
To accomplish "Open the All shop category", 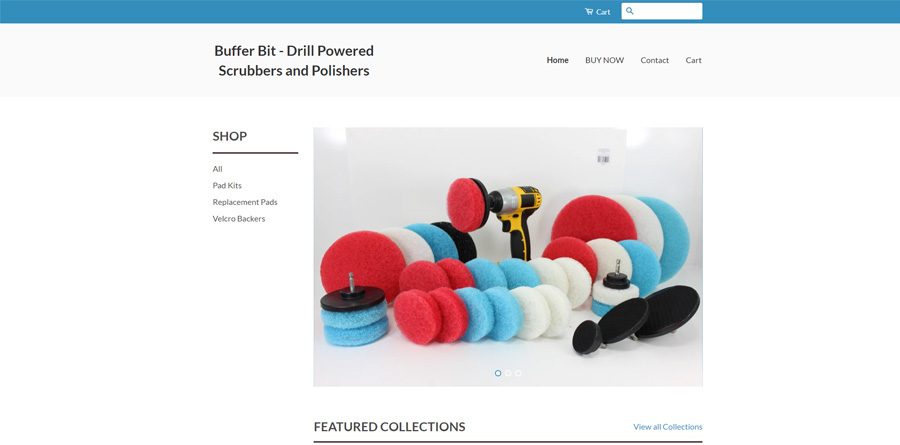I will 218,169.
